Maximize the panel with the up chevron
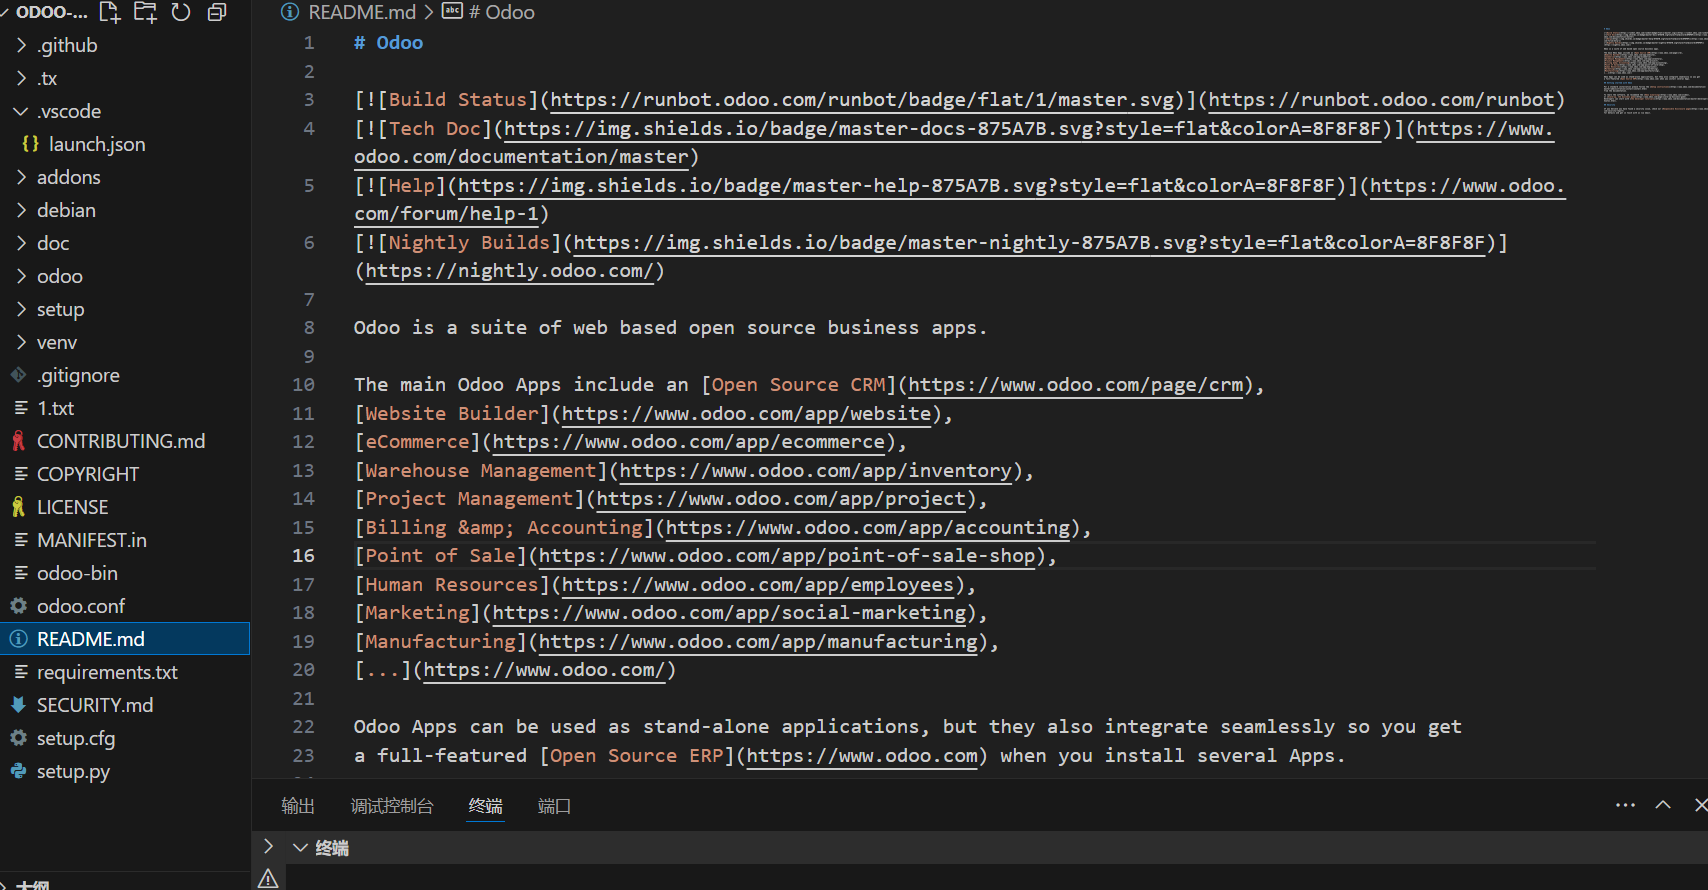1708x890 pixels. pos(1663,805)
